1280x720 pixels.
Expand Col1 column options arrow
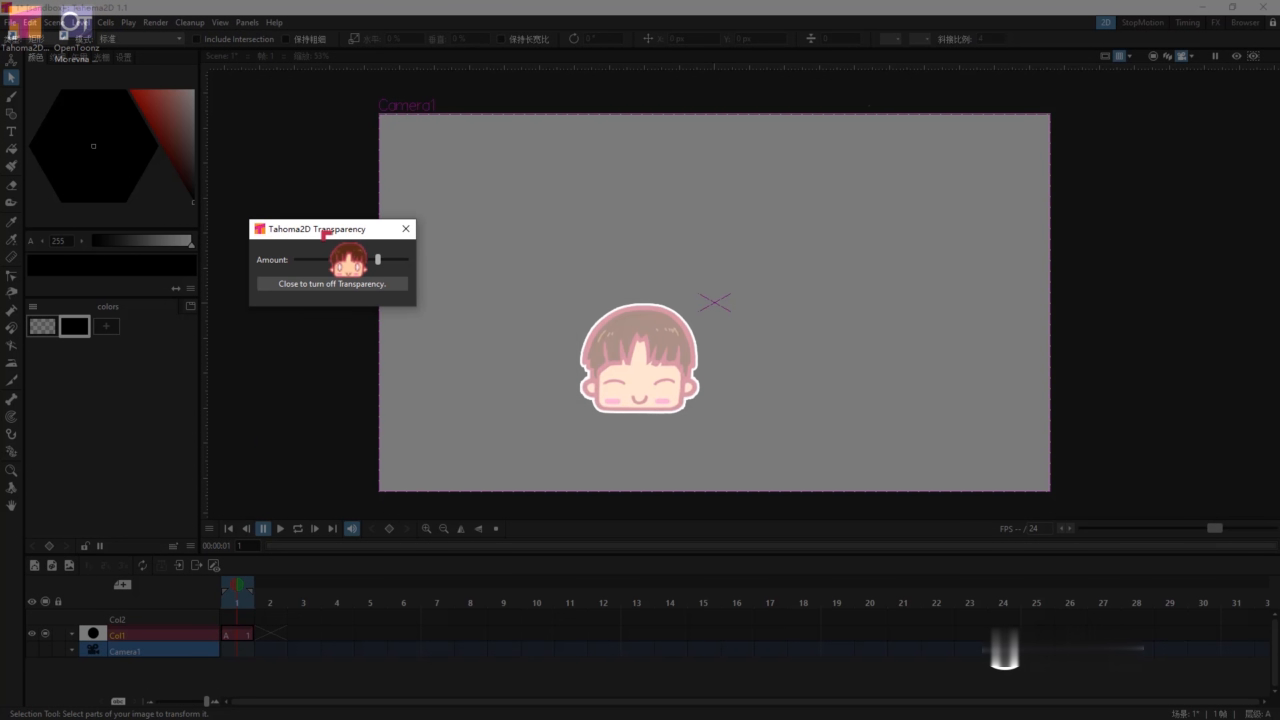click(72, 634)
